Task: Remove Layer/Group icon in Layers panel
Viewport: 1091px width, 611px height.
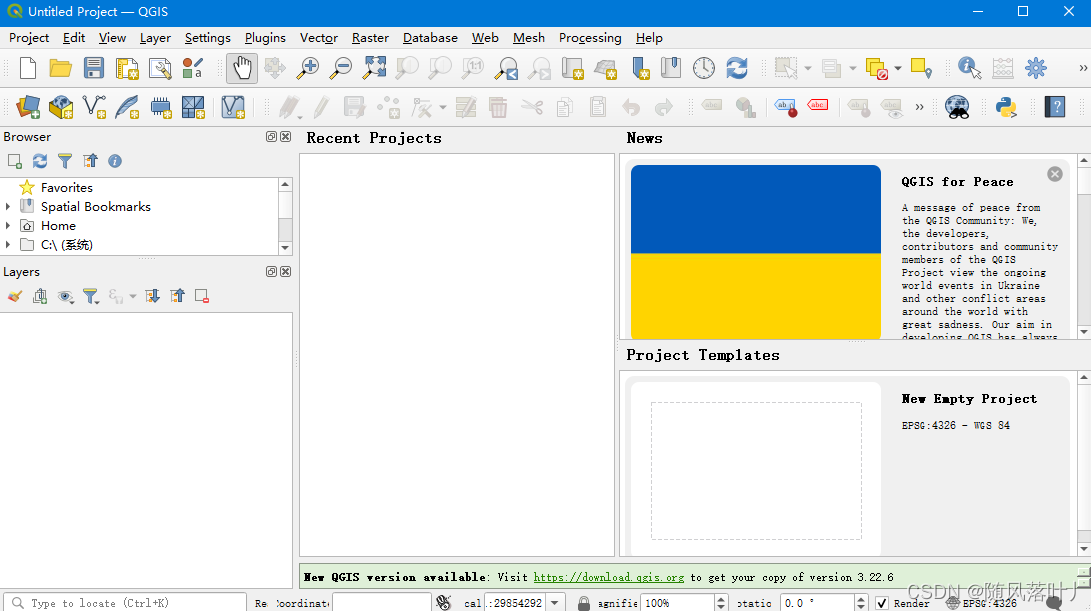Action: pos(202,296)
